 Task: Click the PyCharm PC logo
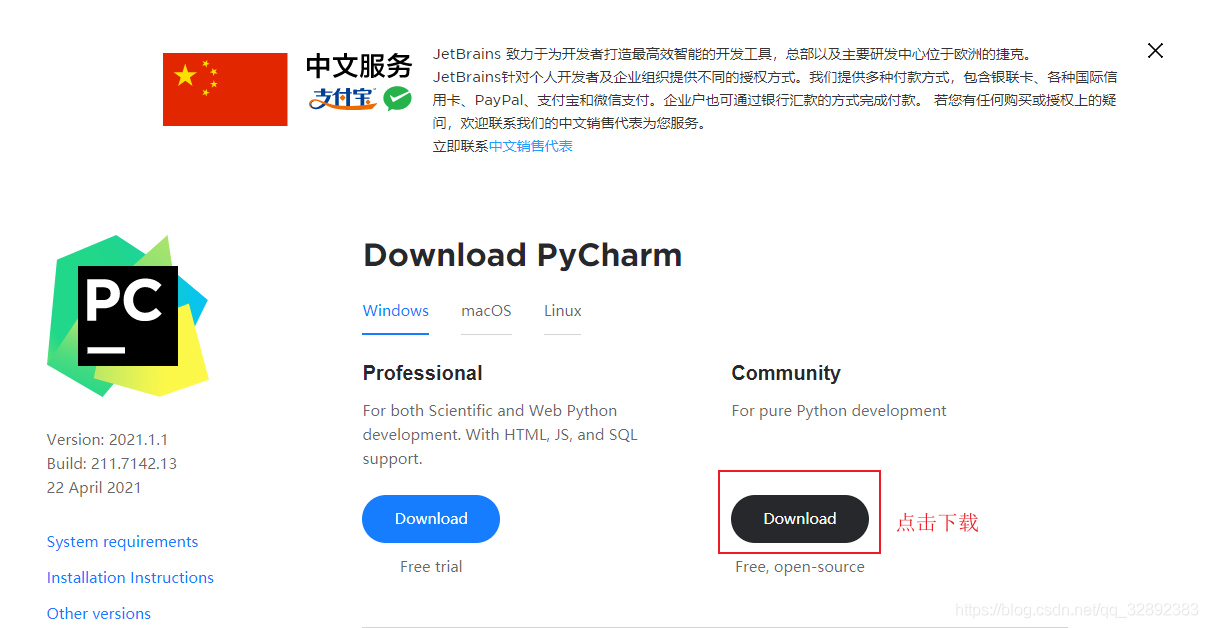[x=128, y=316]
